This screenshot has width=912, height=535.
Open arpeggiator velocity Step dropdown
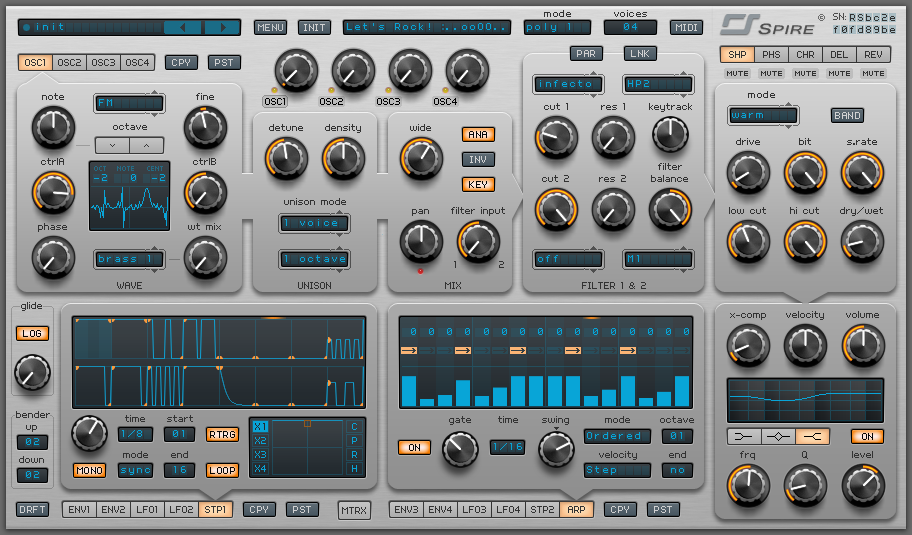coord(617,470)
